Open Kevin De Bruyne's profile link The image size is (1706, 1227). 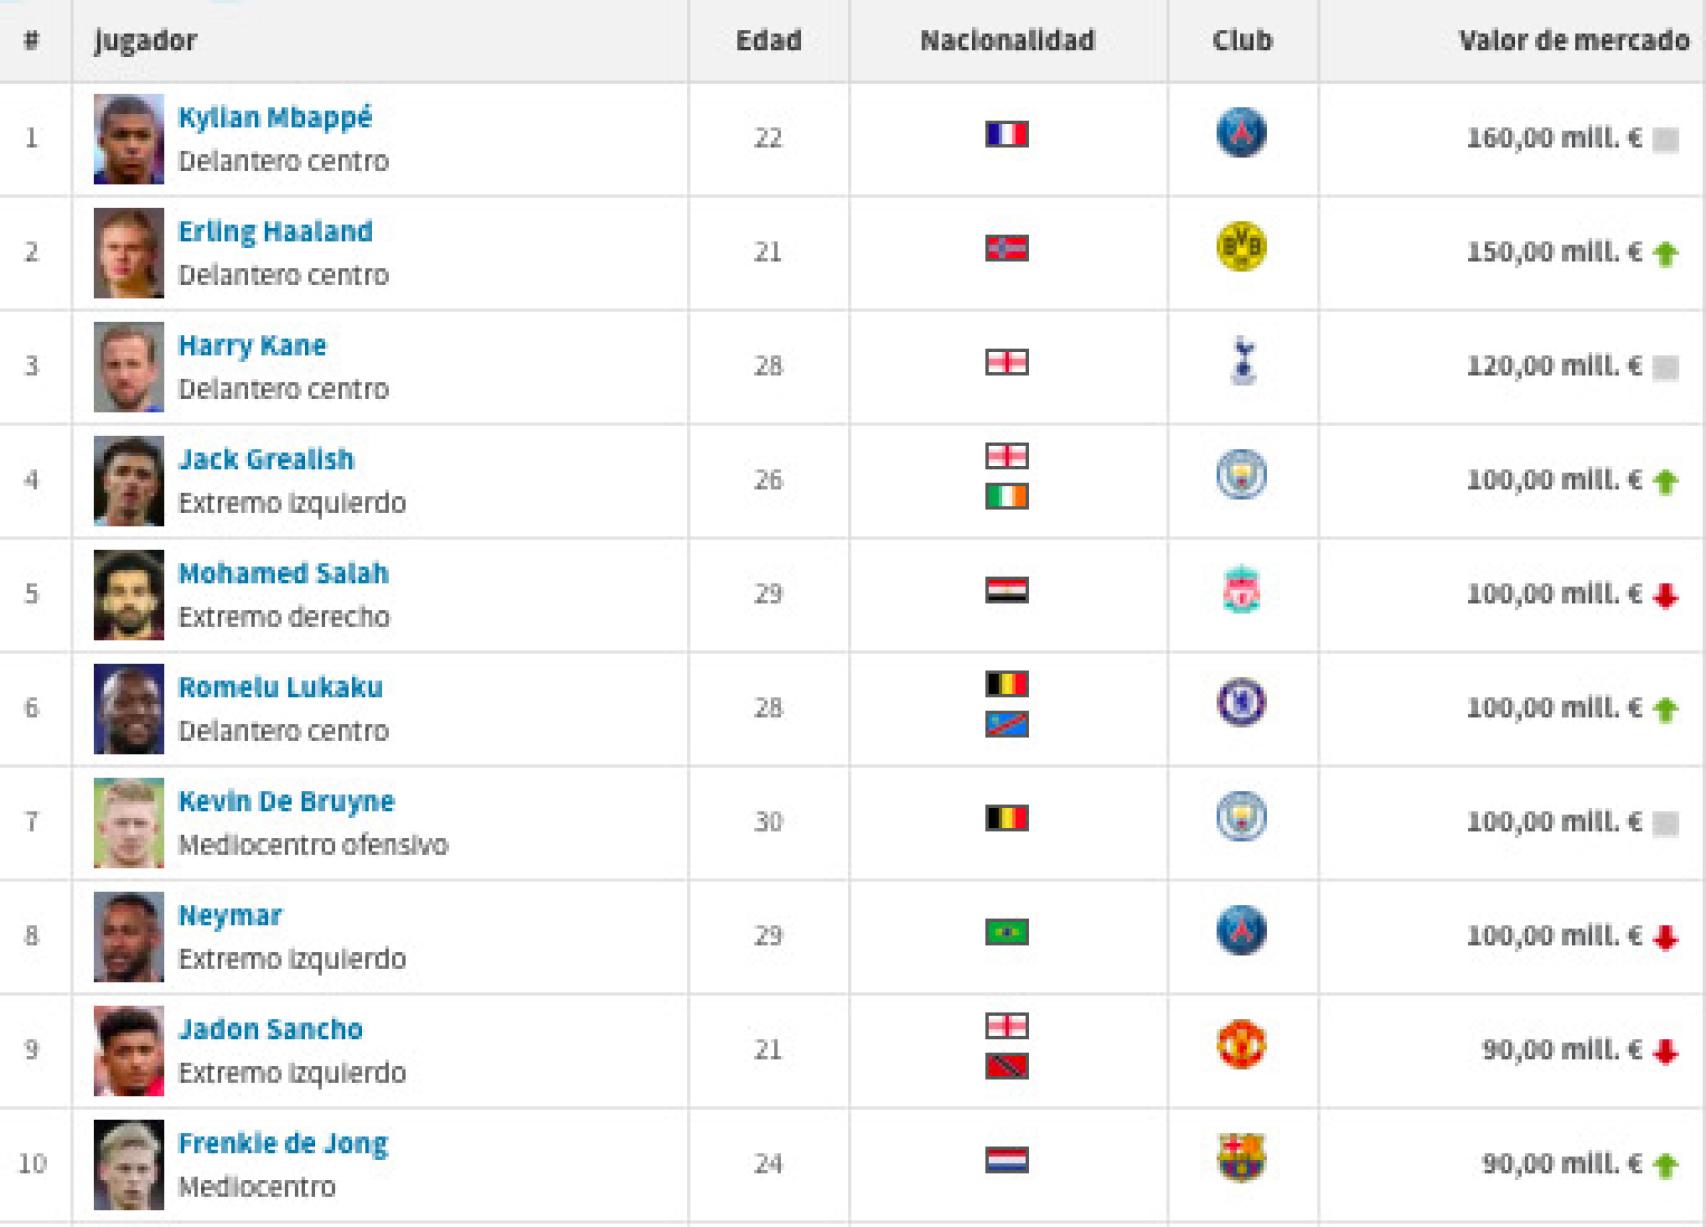point(286,801)
